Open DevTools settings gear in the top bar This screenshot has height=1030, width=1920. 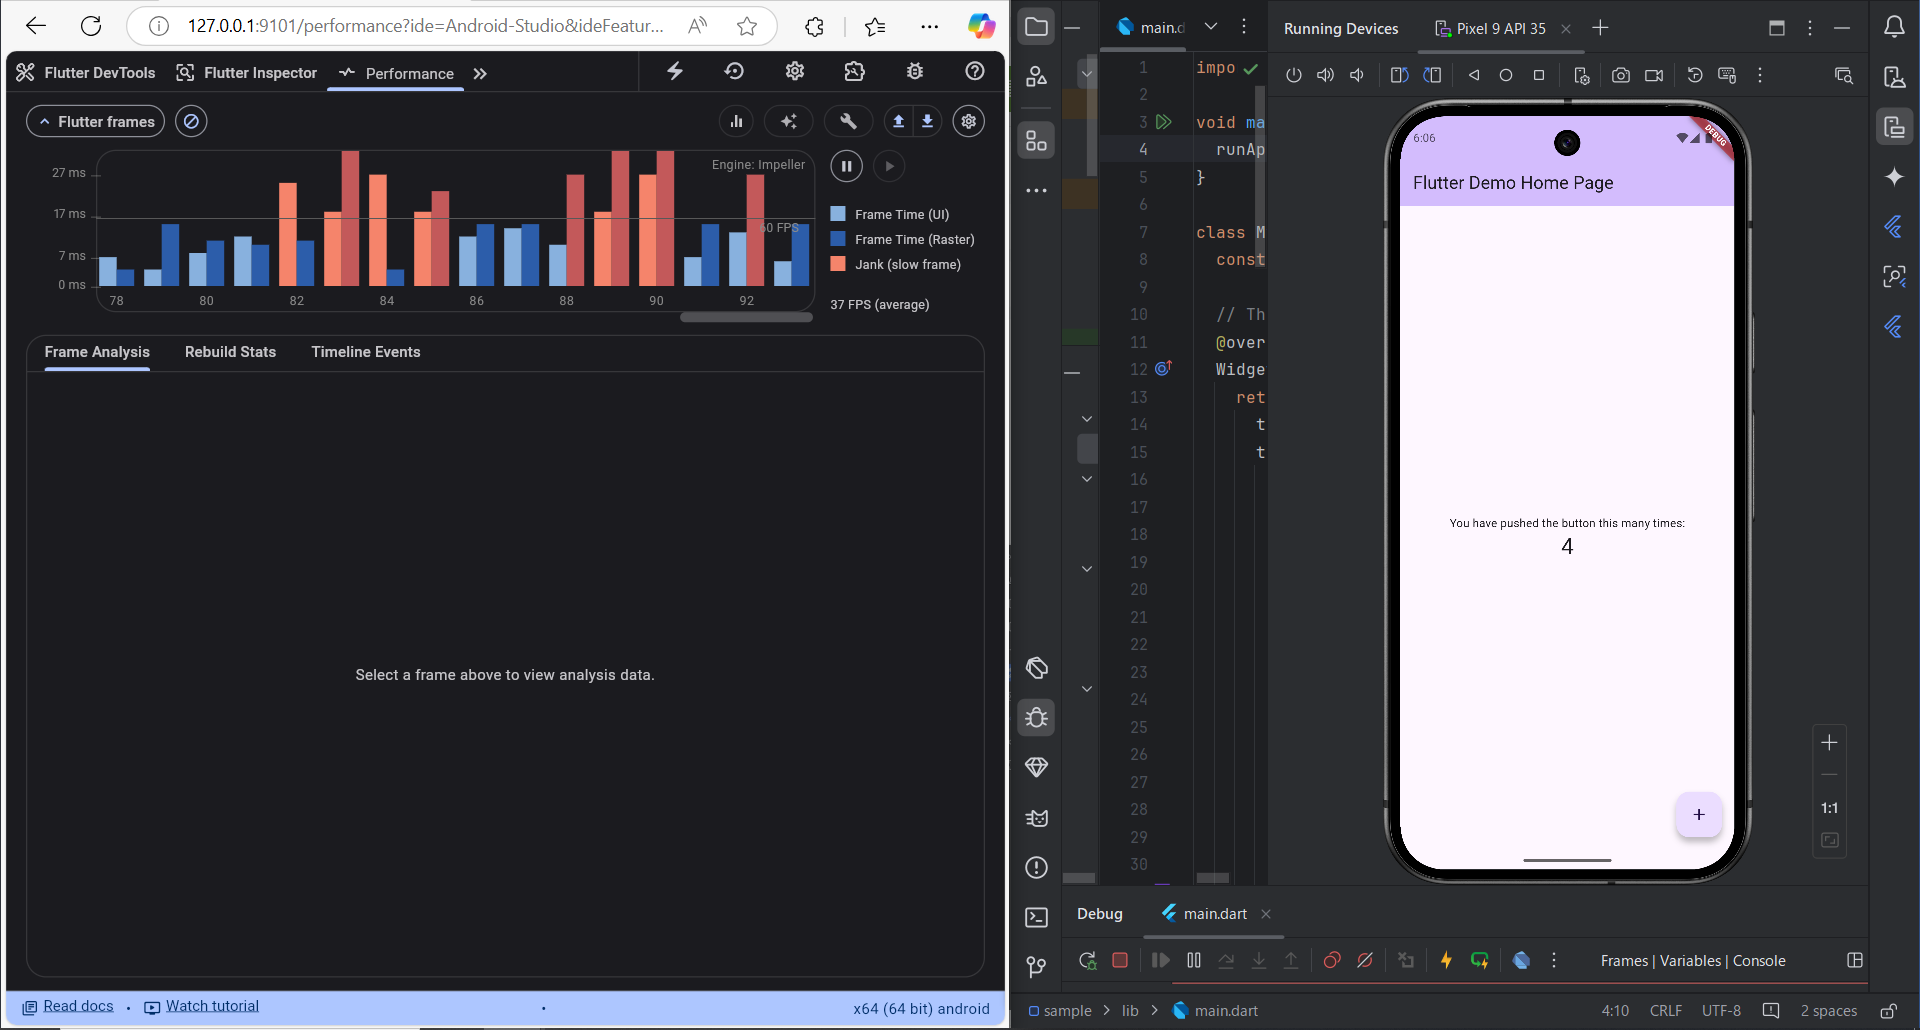795,71
